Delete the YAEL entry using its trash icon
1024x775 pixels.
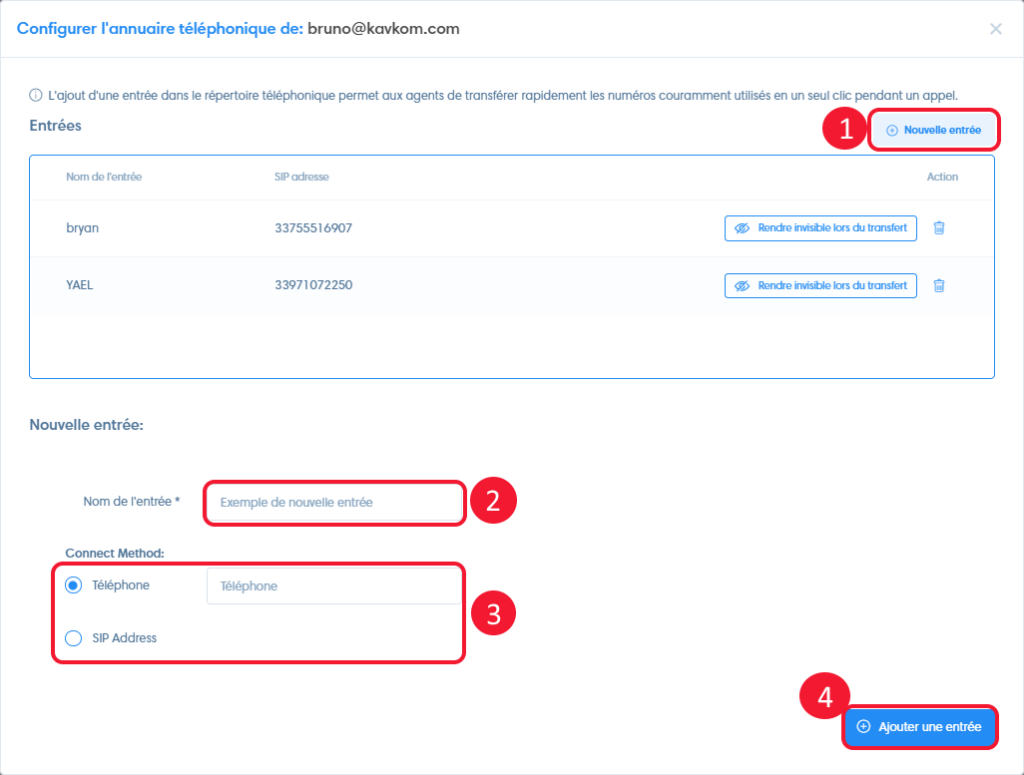pyautogui.click(x=938, y=285)
